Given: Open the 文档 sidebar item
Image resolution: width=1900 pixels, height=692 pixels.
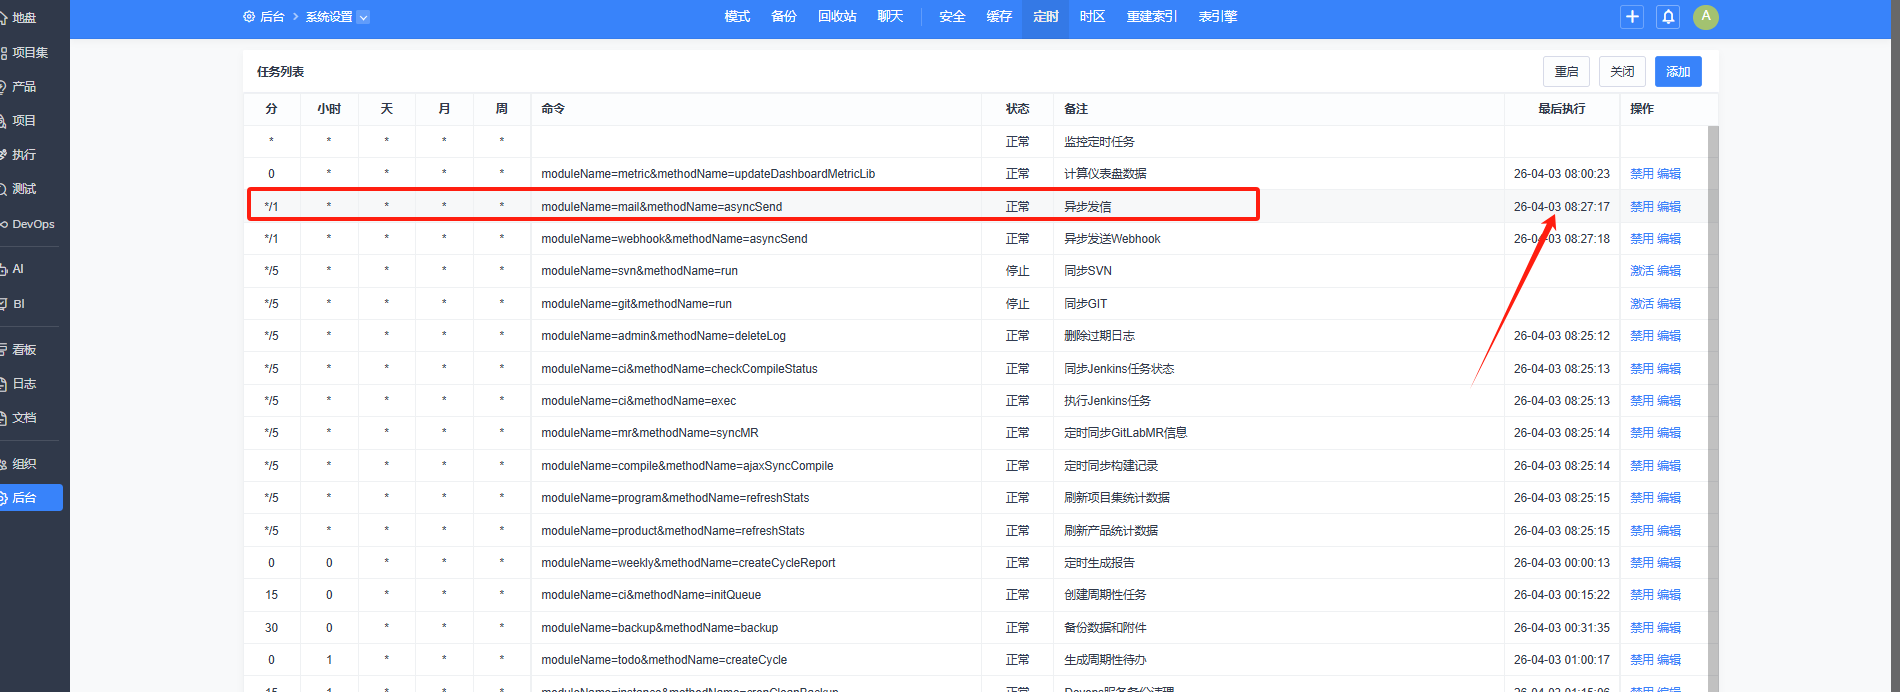Looking at the screenshot, I should click(x=24, y=417).
